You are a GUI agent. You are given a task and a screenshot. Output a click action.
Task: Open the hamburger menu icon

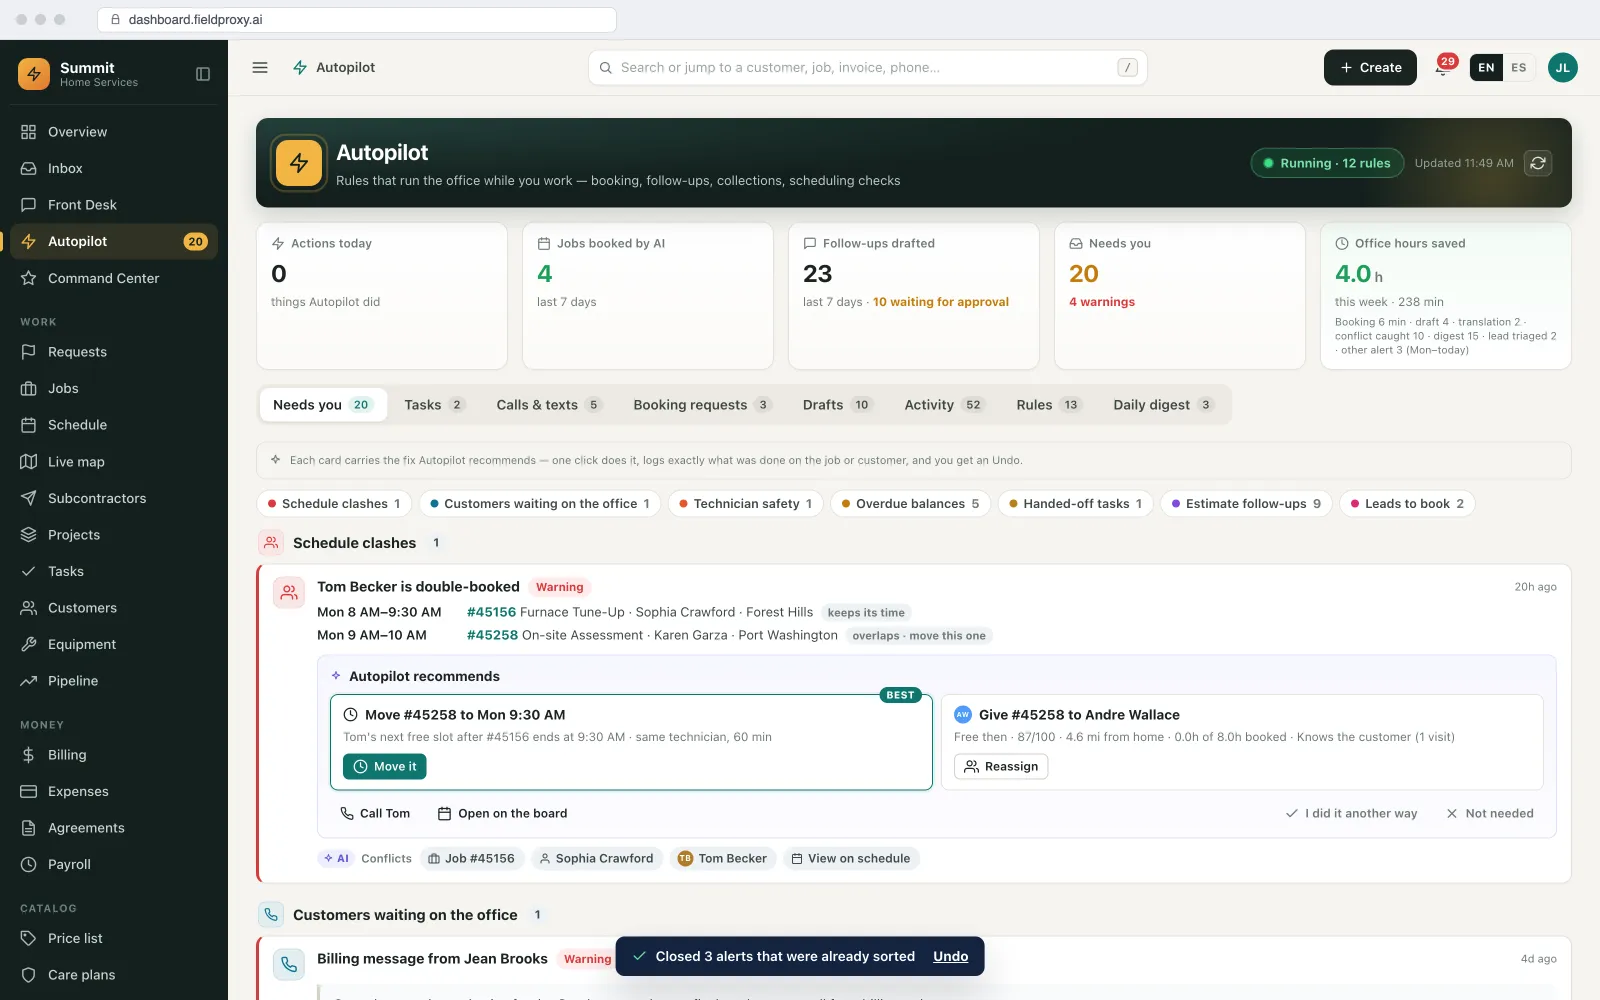(260, 68)
